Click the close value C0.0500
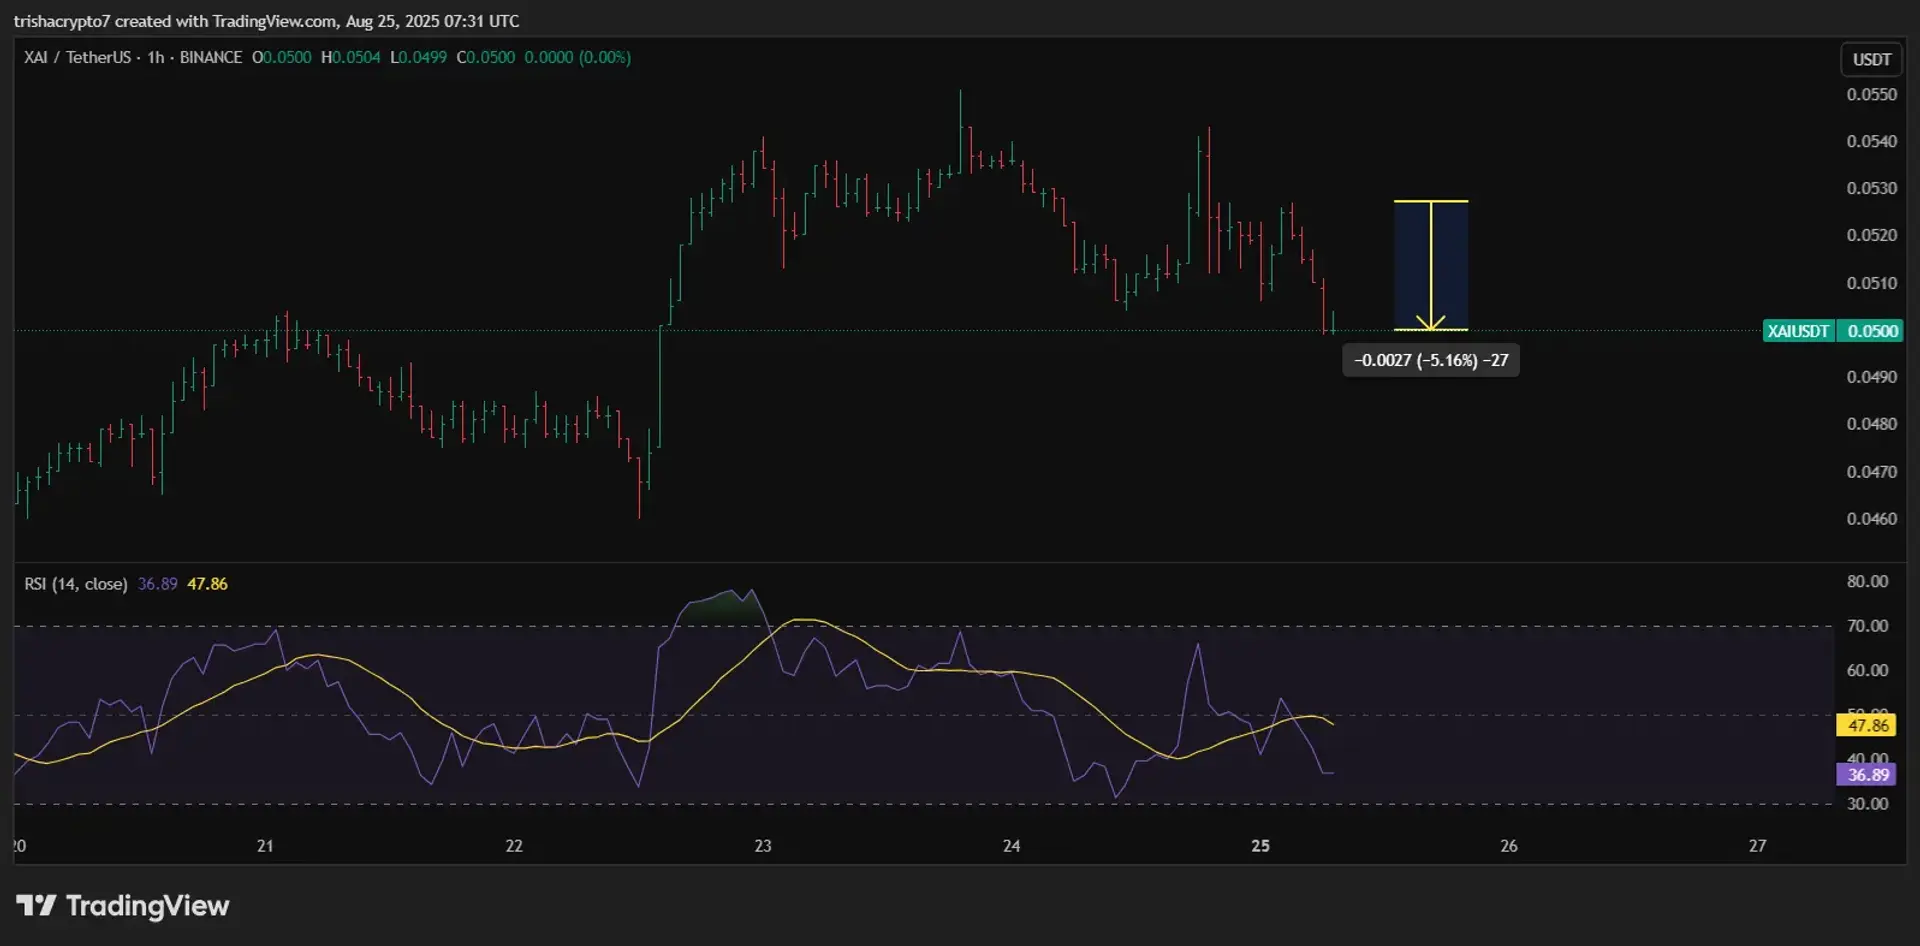Viewport: 1920px width, 946px height. [486, 57]
